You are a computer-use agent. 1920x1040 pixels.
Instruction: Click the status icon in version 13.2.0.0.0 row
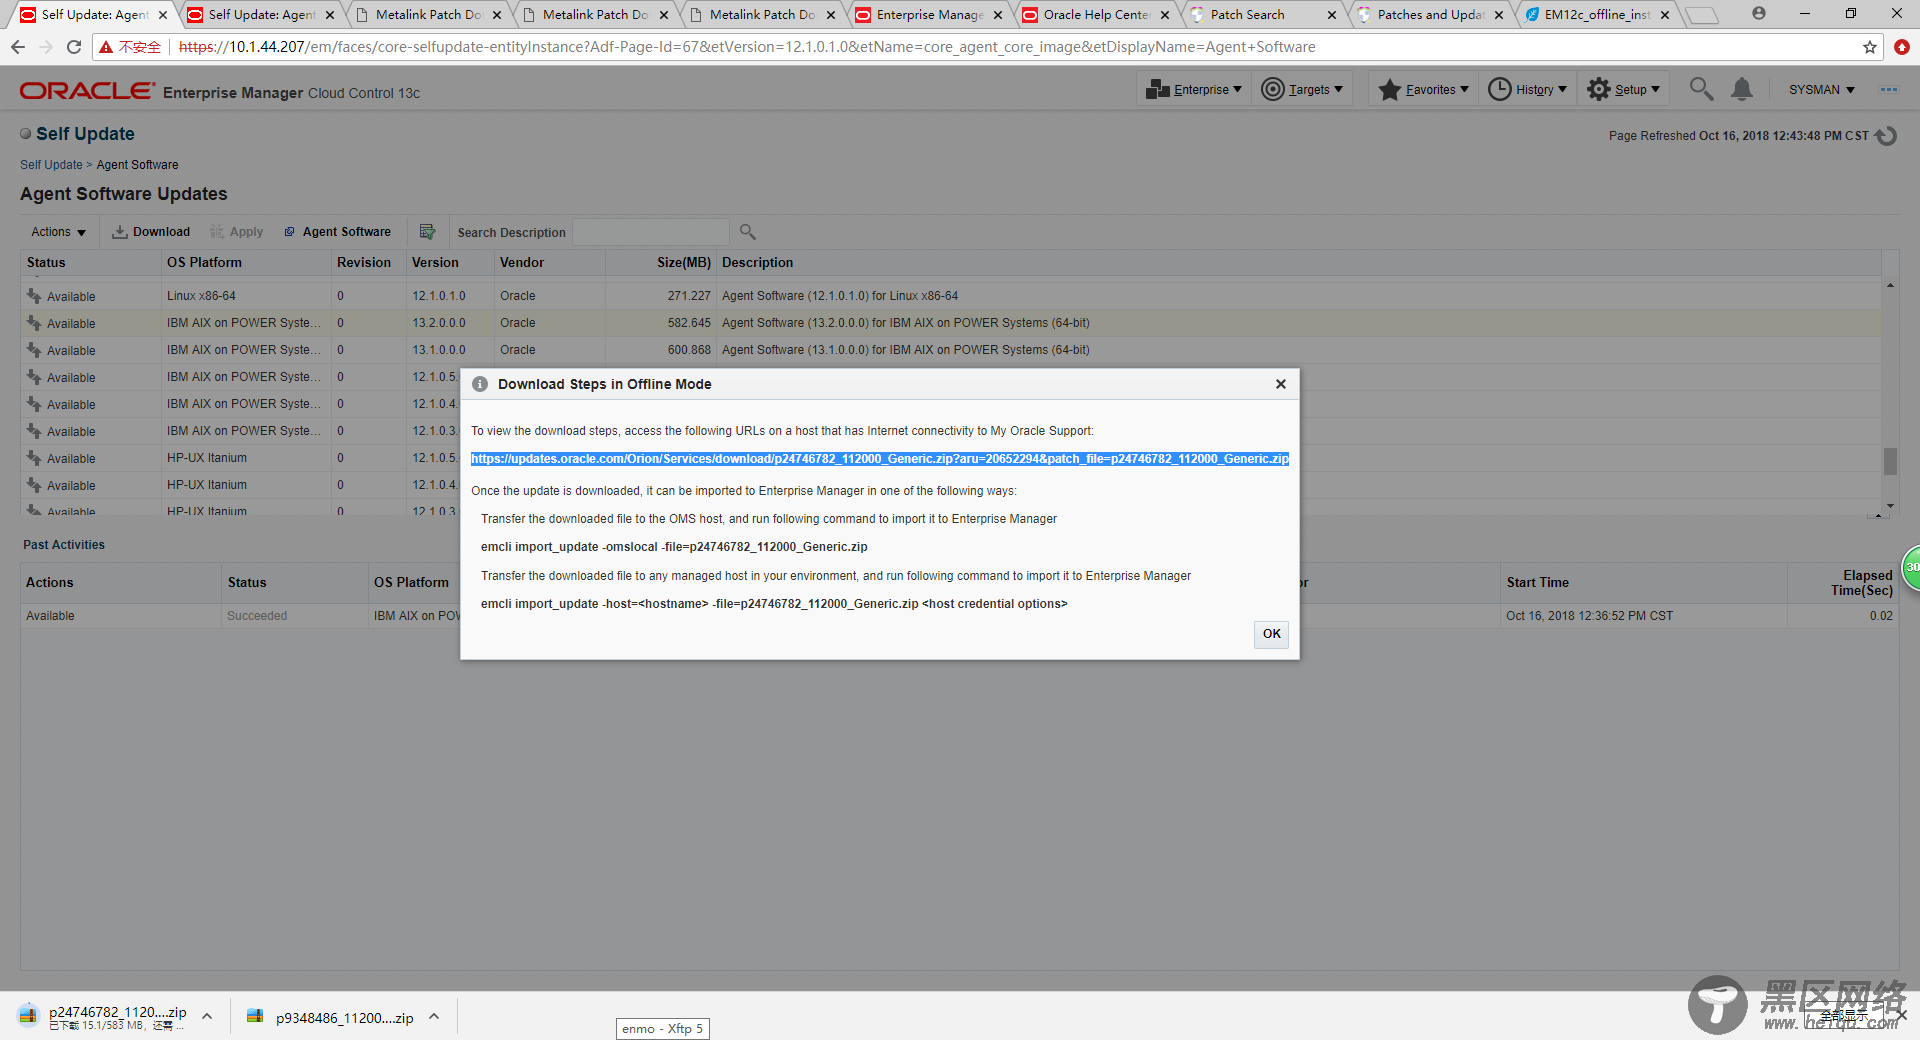[34, 323]
